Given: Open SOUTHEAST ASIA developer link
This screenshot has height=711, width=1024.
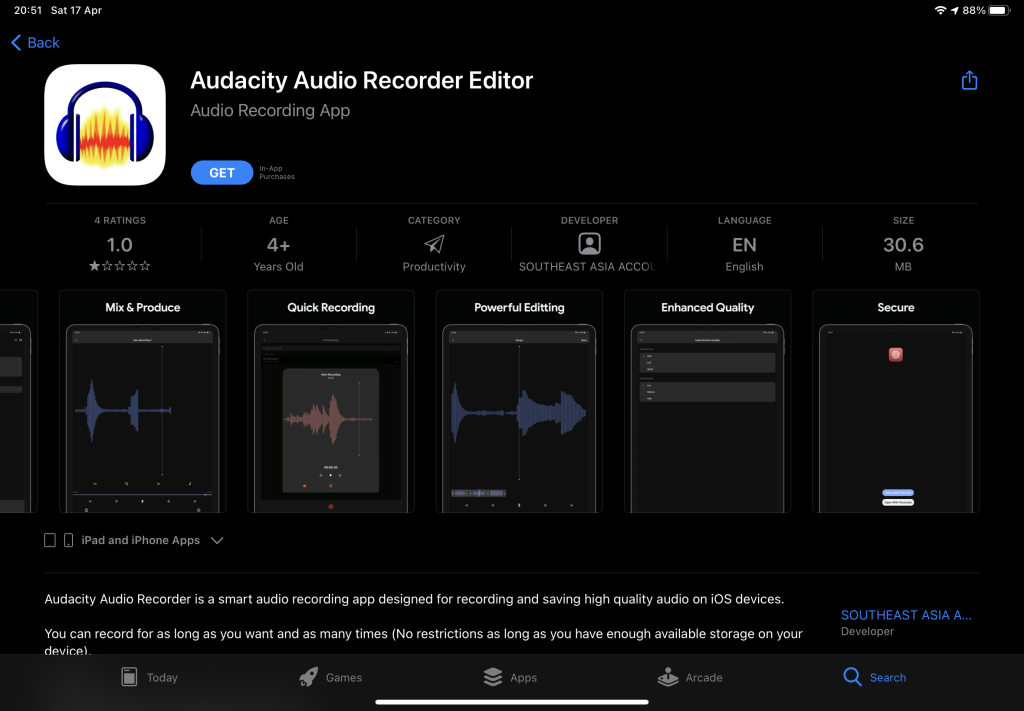Looking at the screenshot, I should click(906, 615).
